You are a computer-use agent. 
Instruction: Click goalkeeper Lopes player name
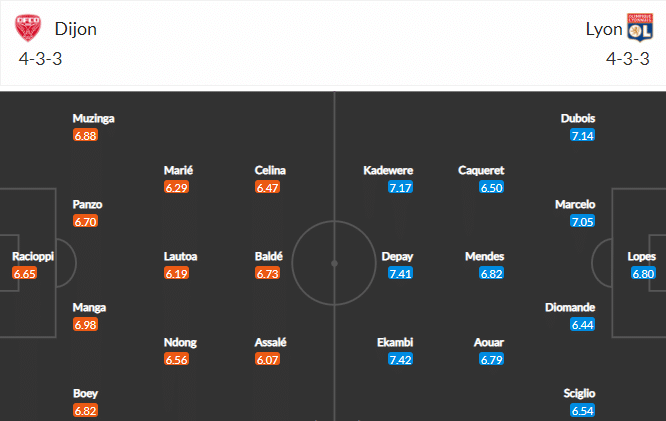[x=641, y=256]
